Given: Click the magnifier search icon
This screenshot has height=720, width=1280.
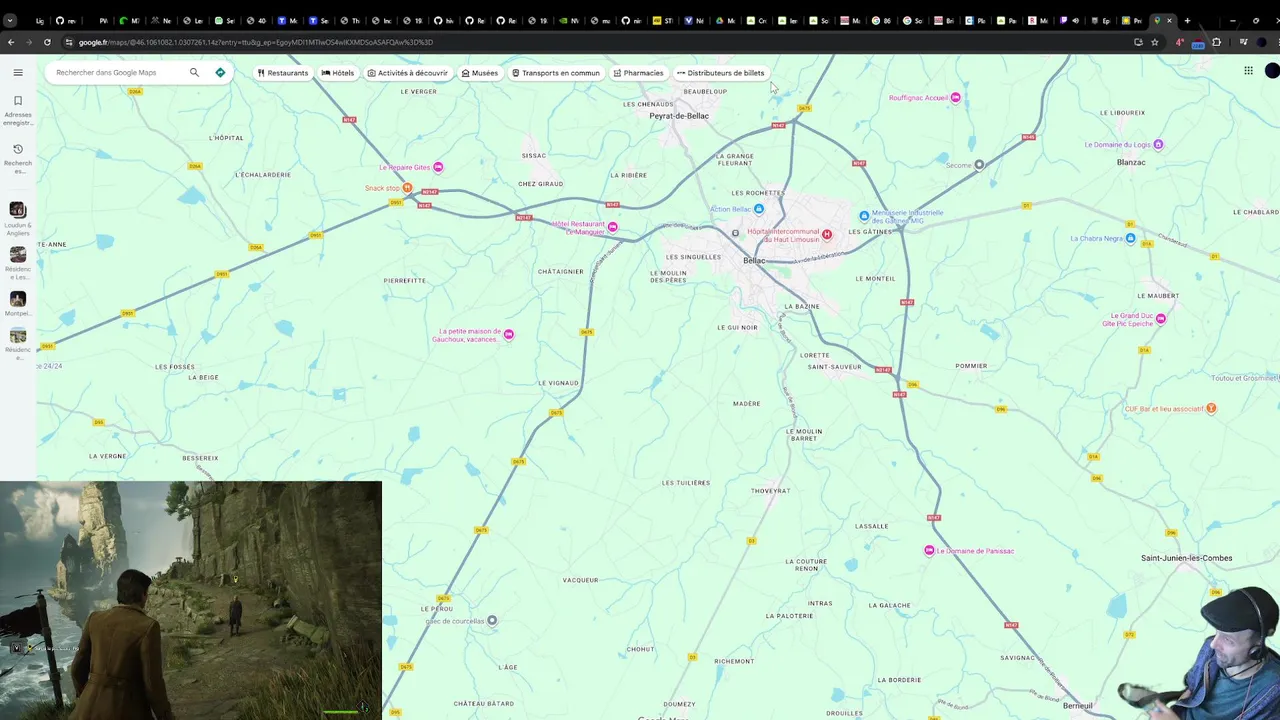Looking at the screenshot, I should point(194,72).
